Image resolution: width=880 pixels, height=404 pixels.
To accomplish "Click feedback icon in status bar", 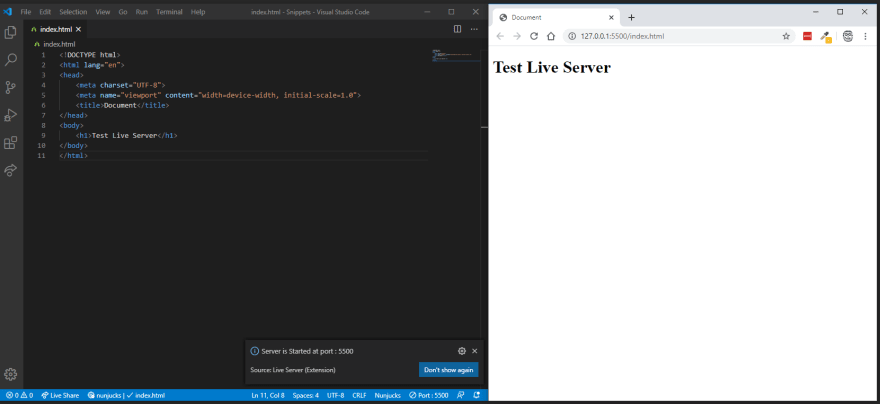I will [x=461, y=395].
